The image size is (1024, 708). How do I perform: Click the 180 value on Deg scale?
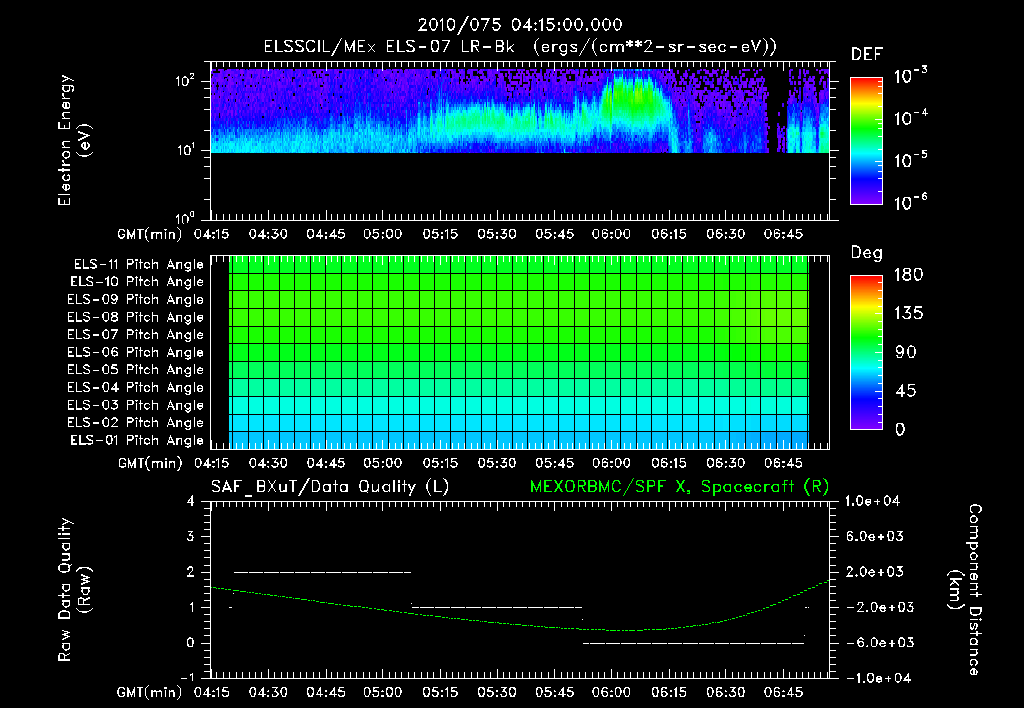tap(908, 275)
